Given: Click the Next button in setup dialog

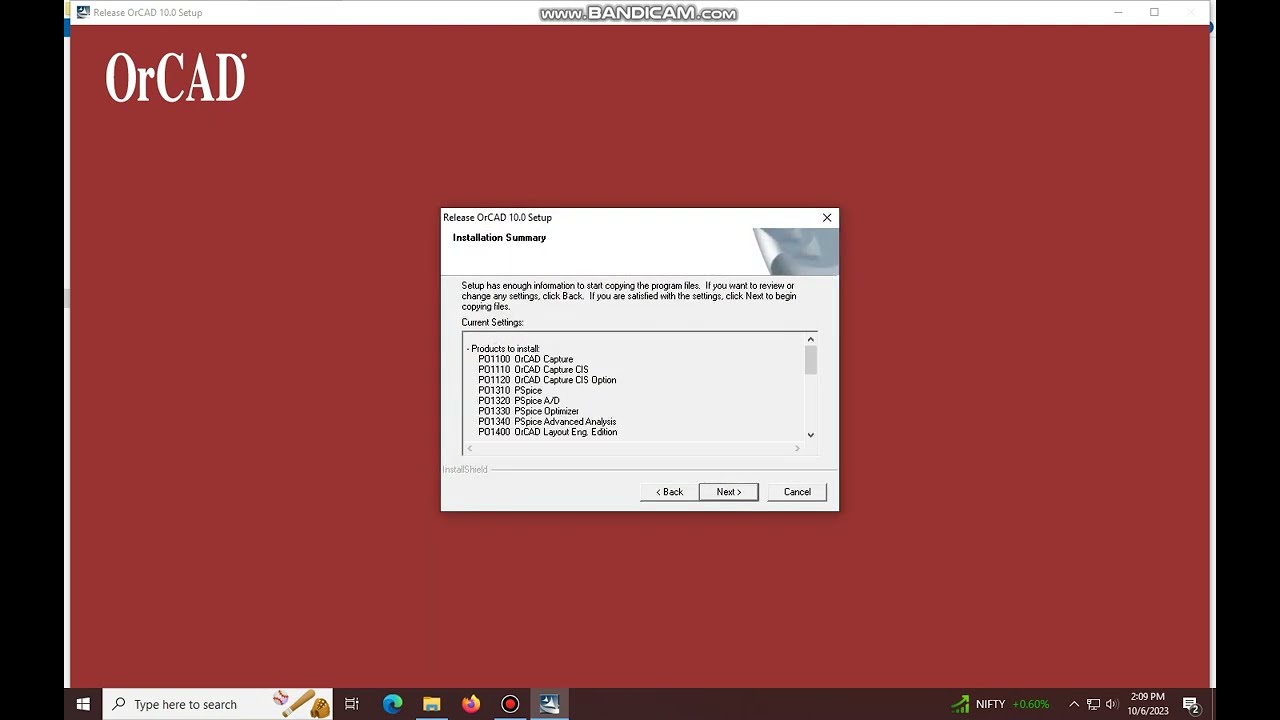Looking at the screenshot, I should pos(728,492).
